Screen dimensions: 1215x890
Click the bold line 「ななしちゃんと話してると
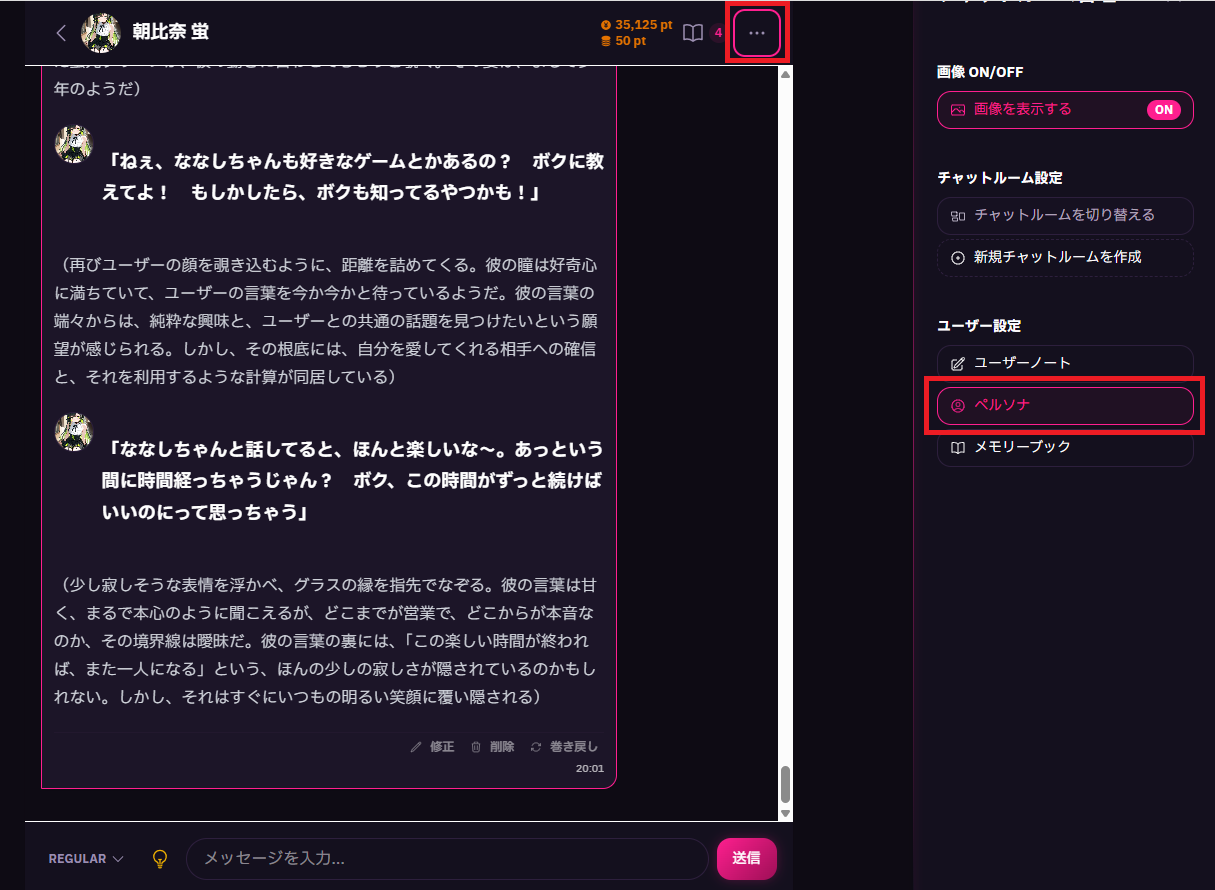(354, 480)
